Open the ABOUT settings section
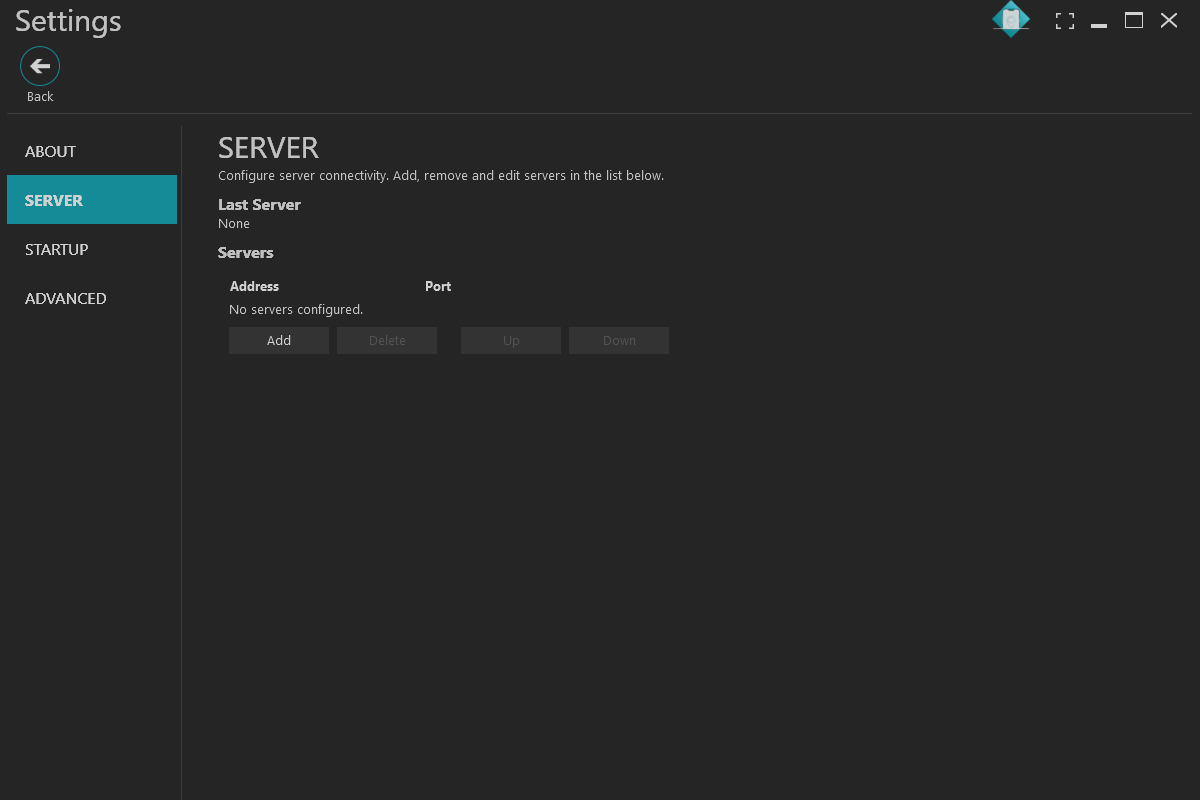 [x=92, y=151]
